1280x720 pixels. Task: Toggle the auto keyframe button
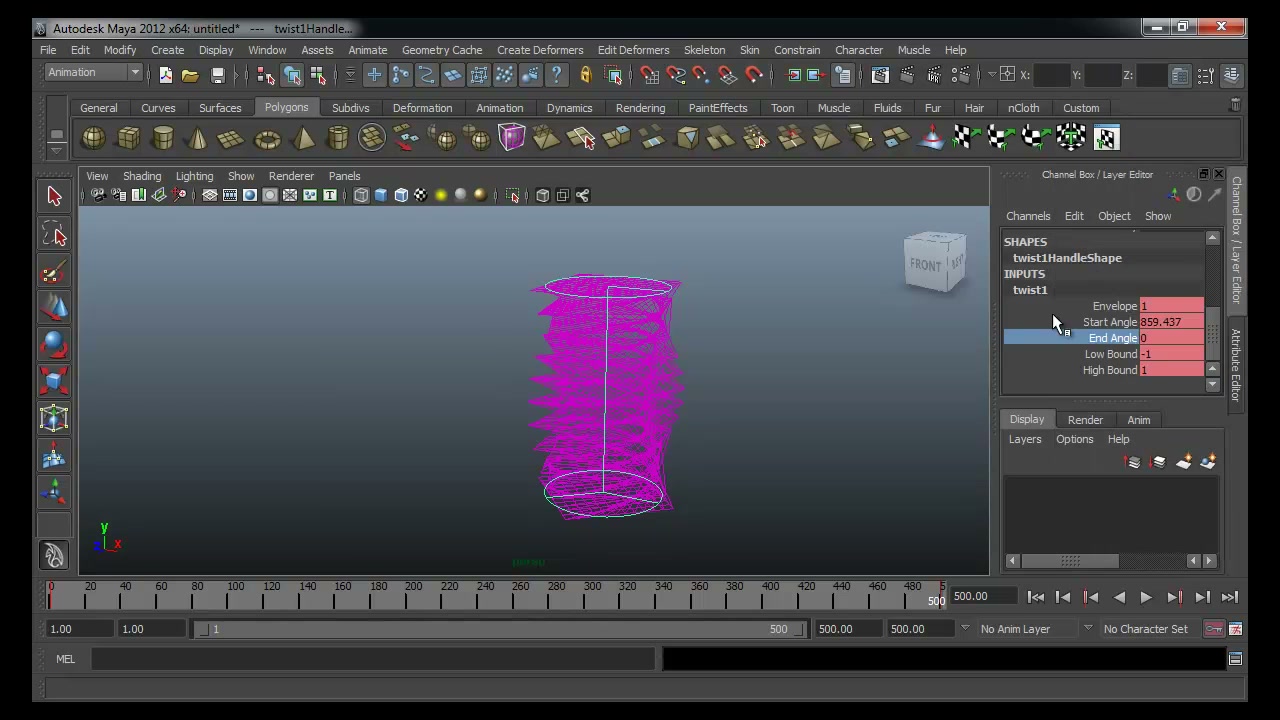(x=1213, y=629)
